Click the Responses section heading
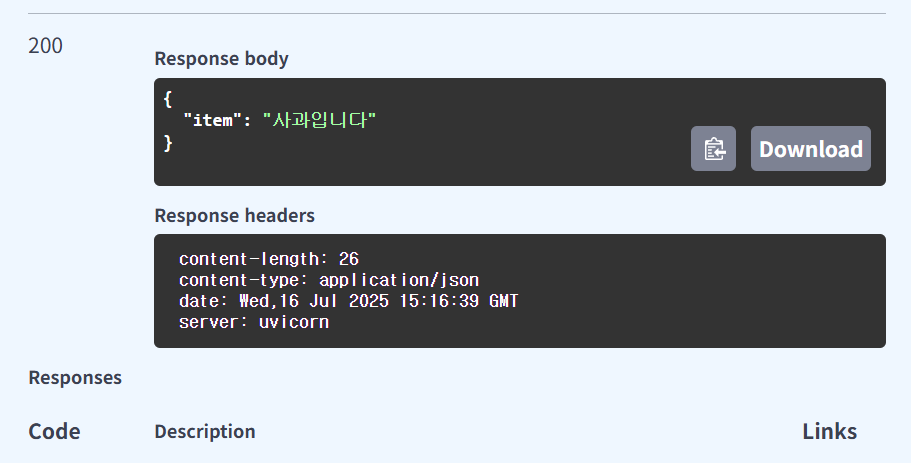The image size is (911, 463). point(75,378)
